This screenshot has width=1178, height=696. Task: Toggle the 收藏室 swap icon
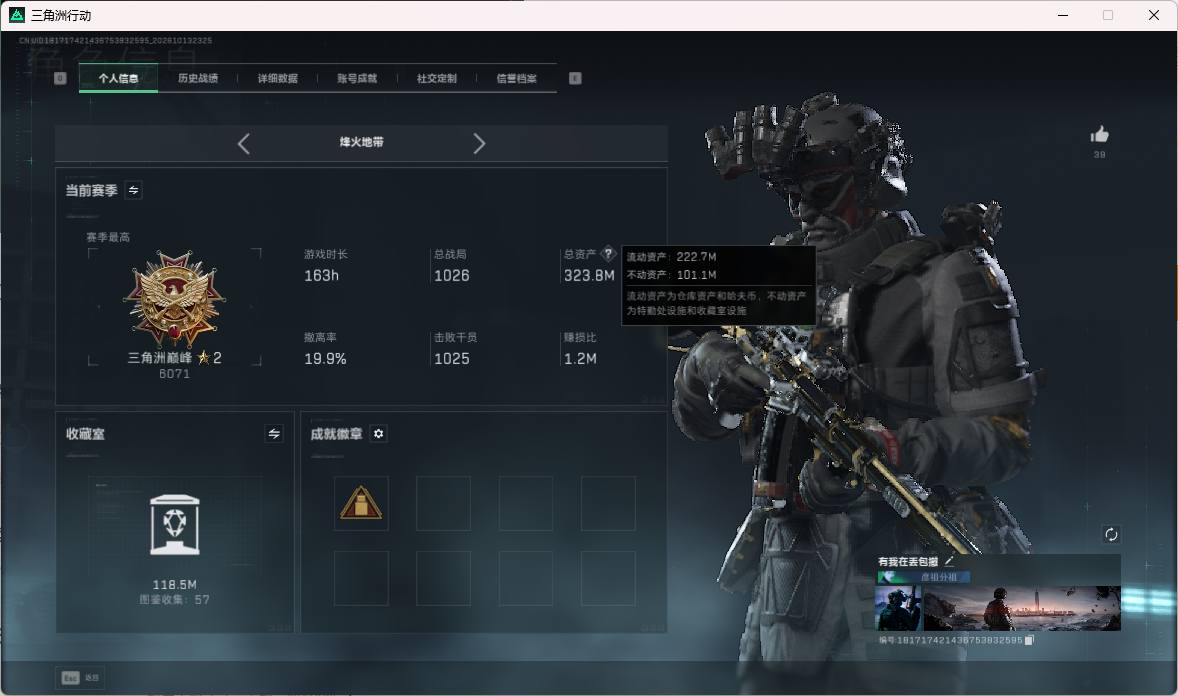point(274,434)
